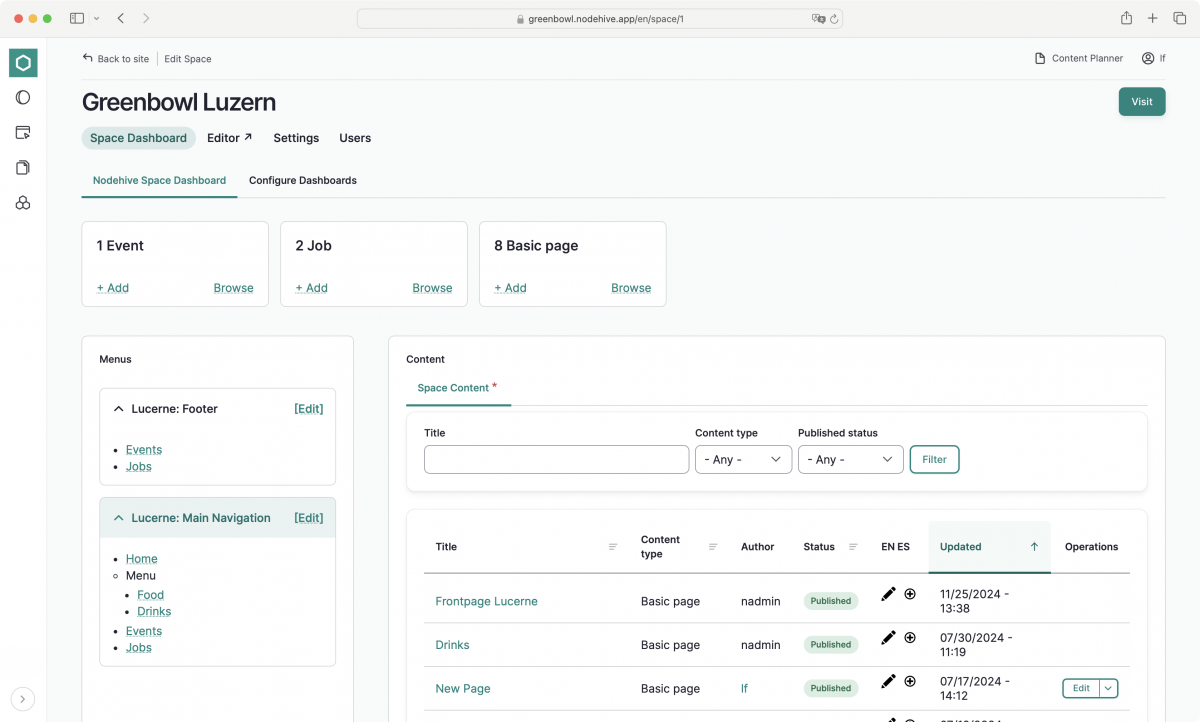
Task: Open the Events link in Main Navigation
Action: 144,632
